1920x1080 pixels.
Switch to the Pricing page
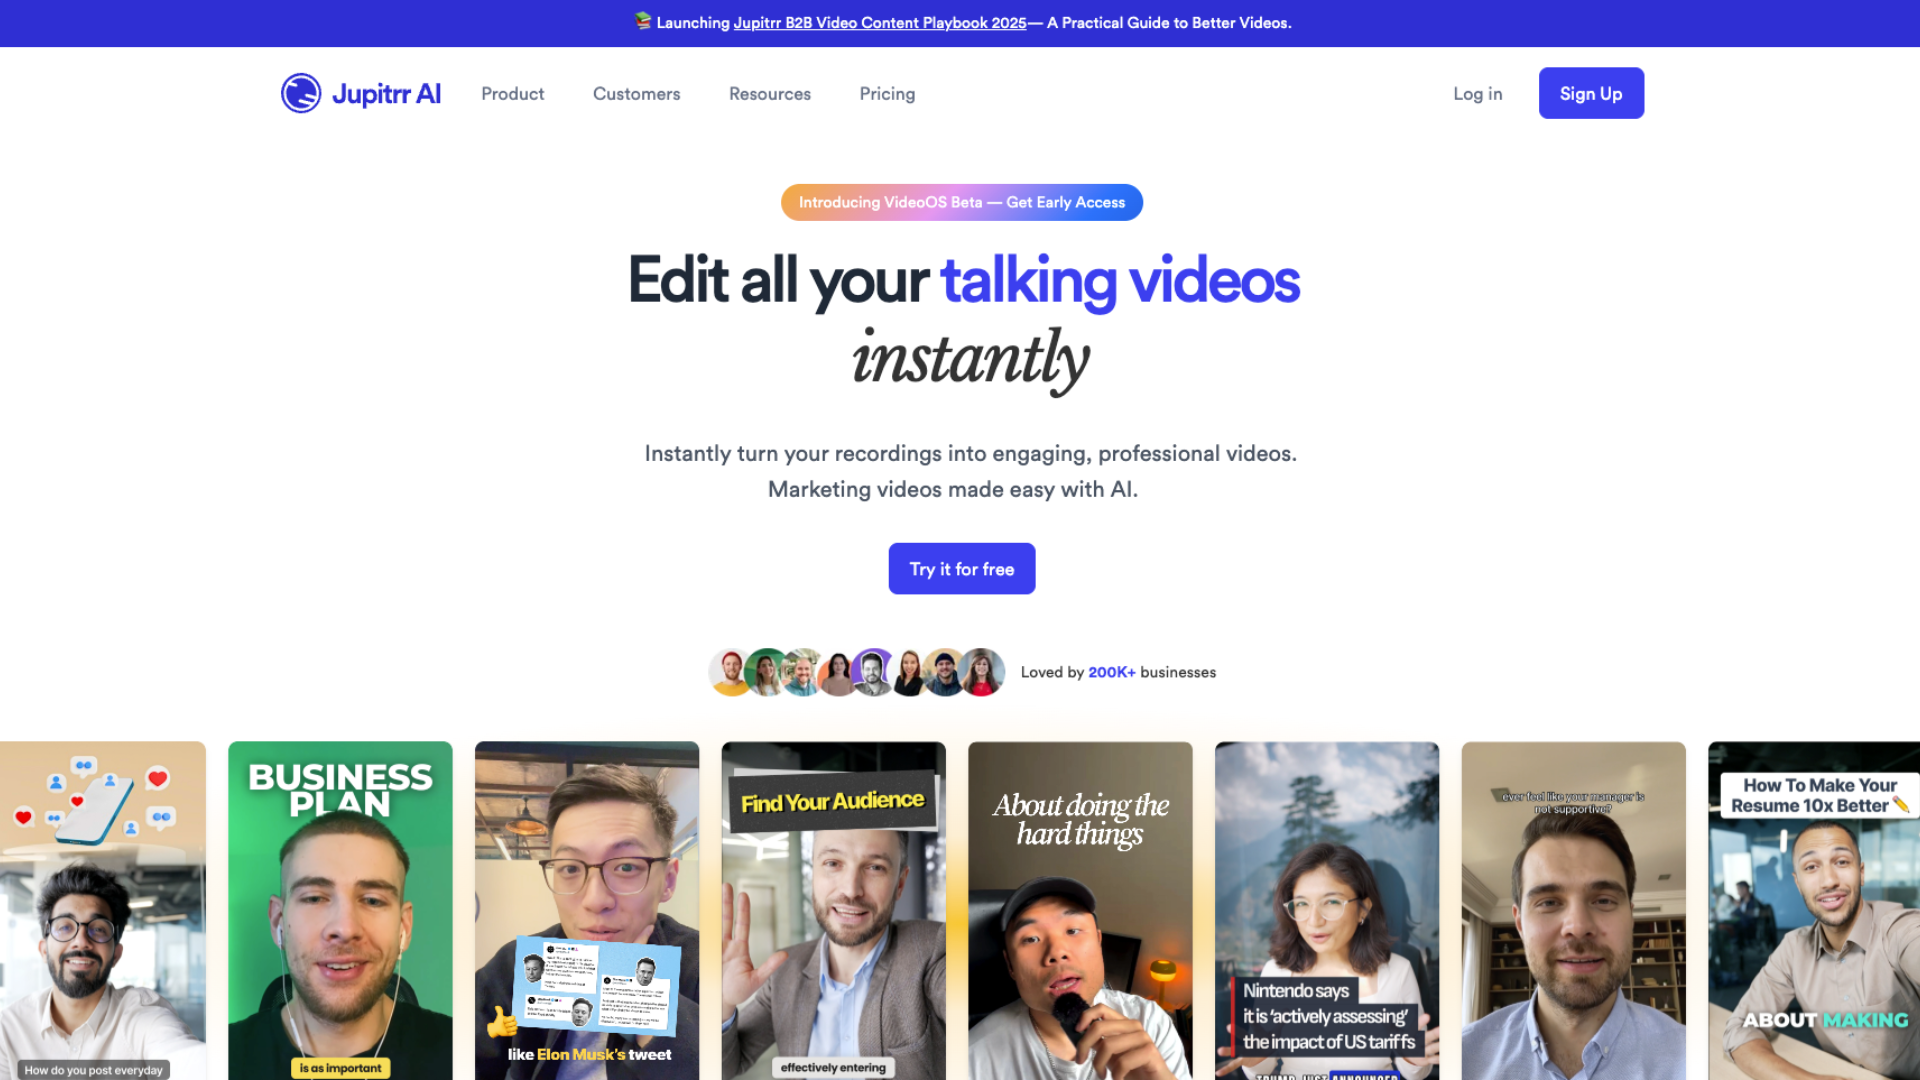[x=886, y=93]
